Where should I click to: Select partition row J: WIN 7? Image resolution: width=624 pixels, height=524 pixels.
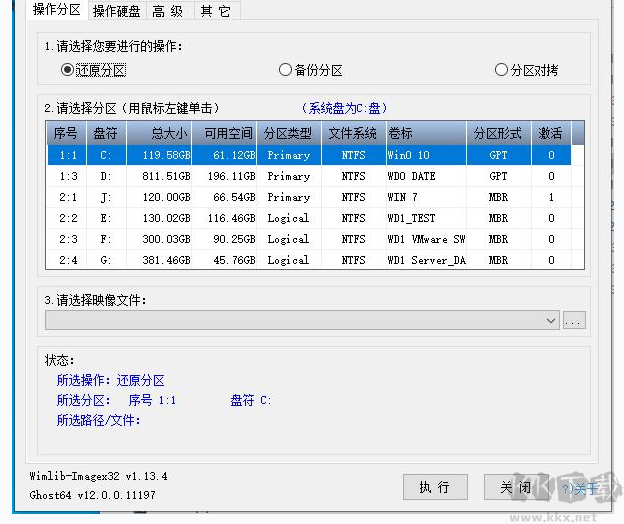(x=309, y=197)
